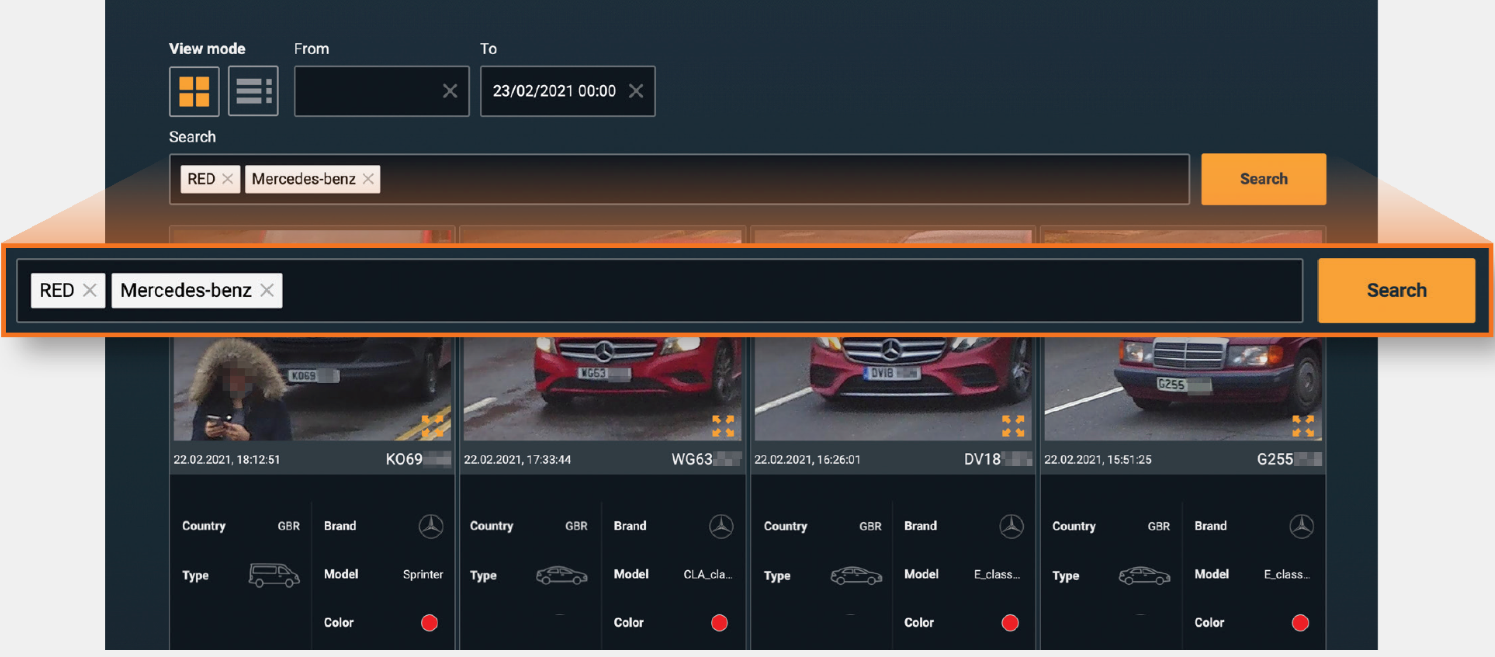Remove Mercedes-benz tag in the enlarged search bar
1495x657 pixels.
(x=267, y=290)
